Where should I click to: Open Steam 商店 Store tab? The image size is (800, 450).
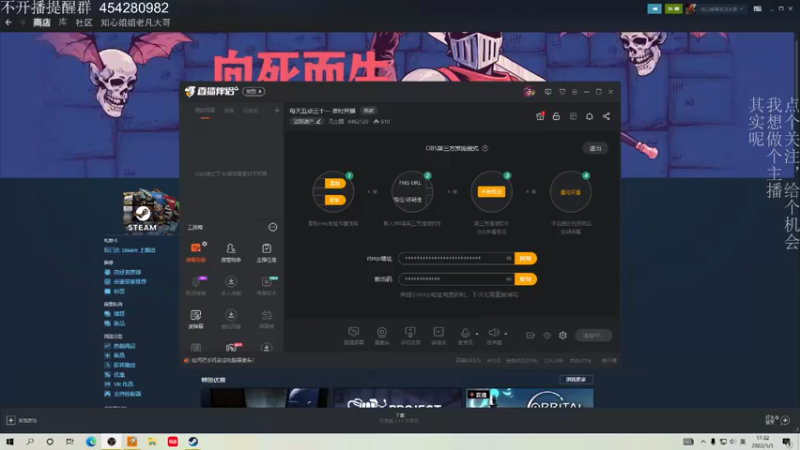[42, 22]
